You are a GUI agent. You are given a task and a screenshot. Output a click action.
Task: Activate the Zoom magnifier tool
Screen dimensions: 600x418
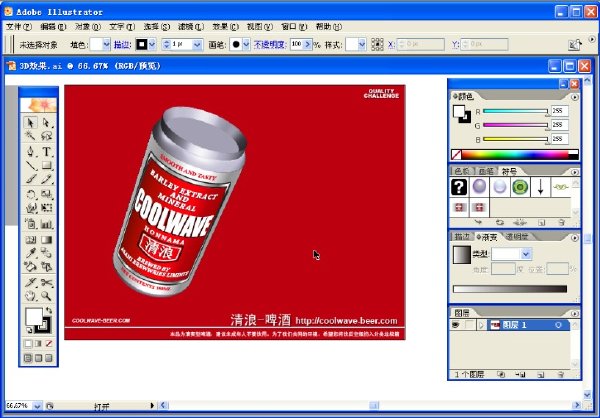pos(46,296)
